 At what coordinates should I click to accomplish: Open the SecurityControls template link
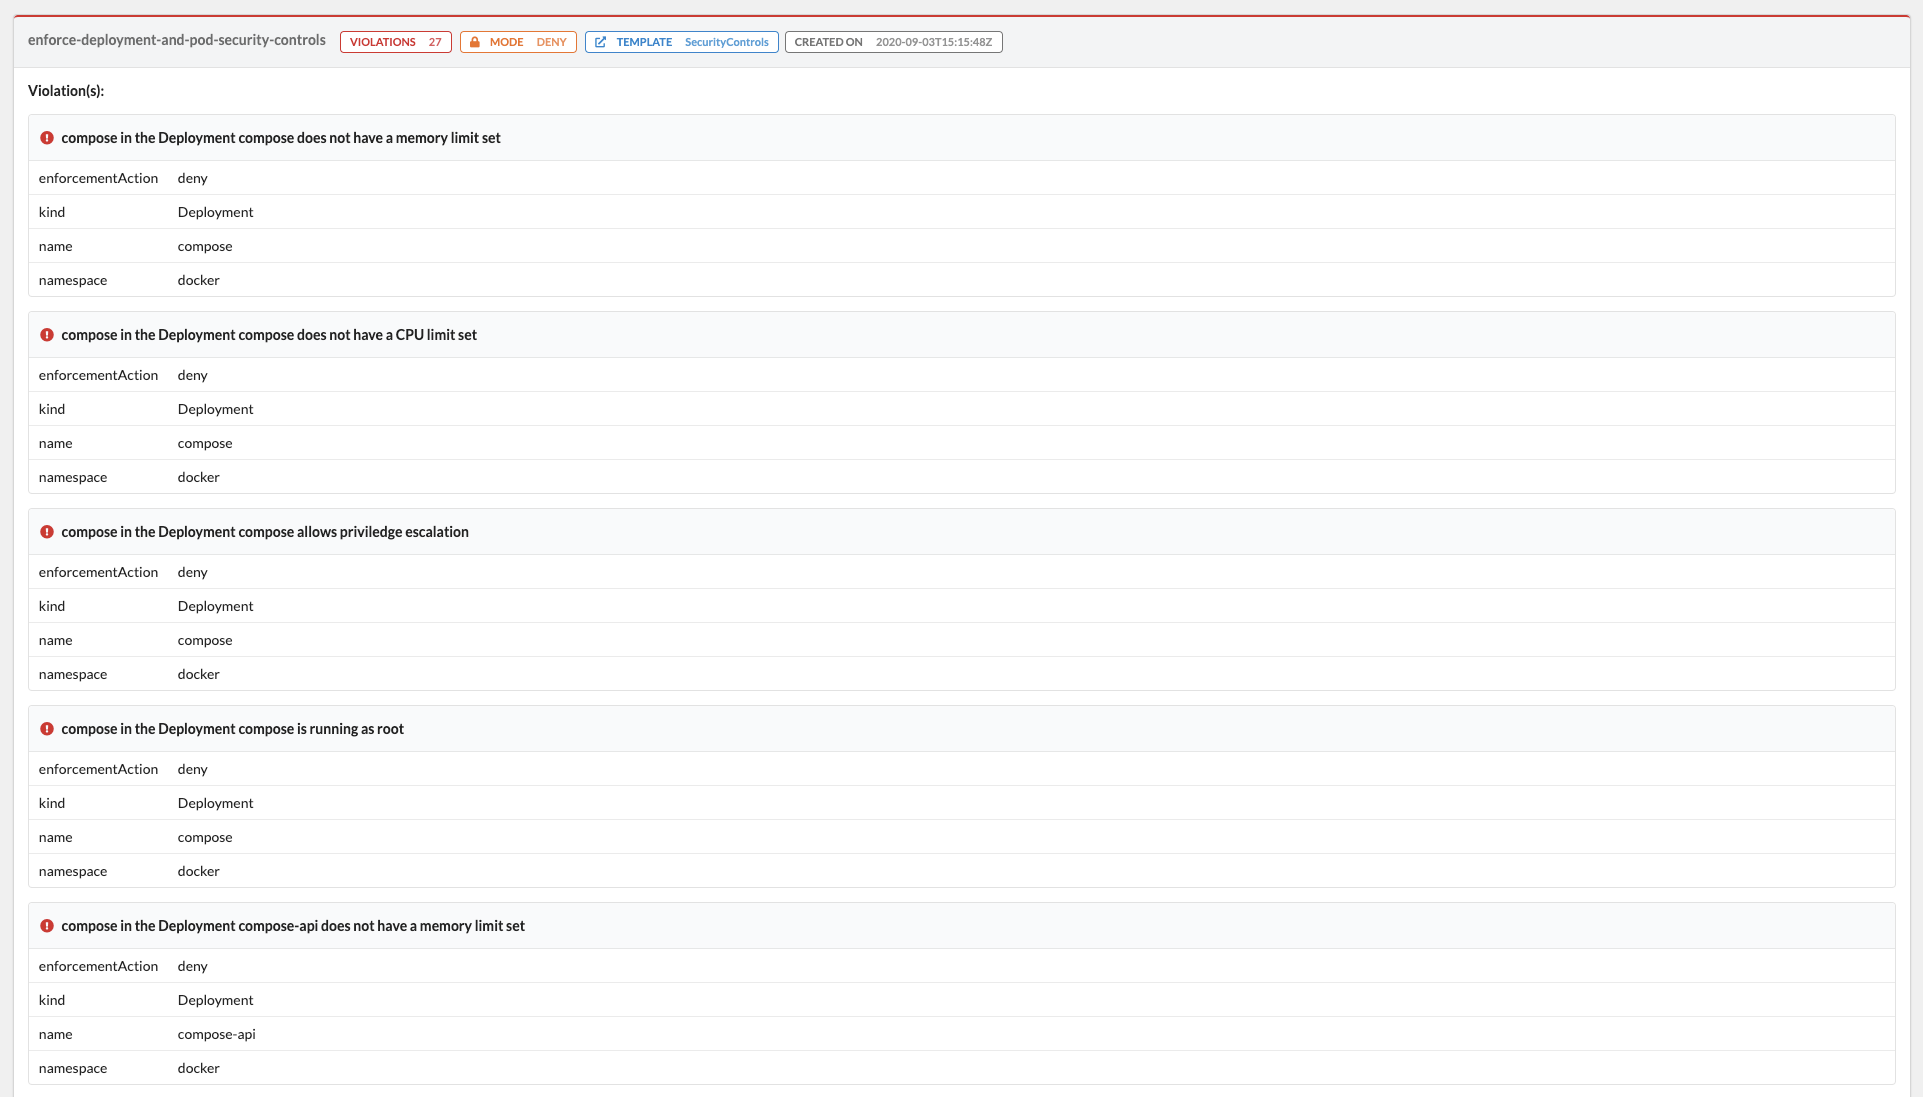click(726, 42)
